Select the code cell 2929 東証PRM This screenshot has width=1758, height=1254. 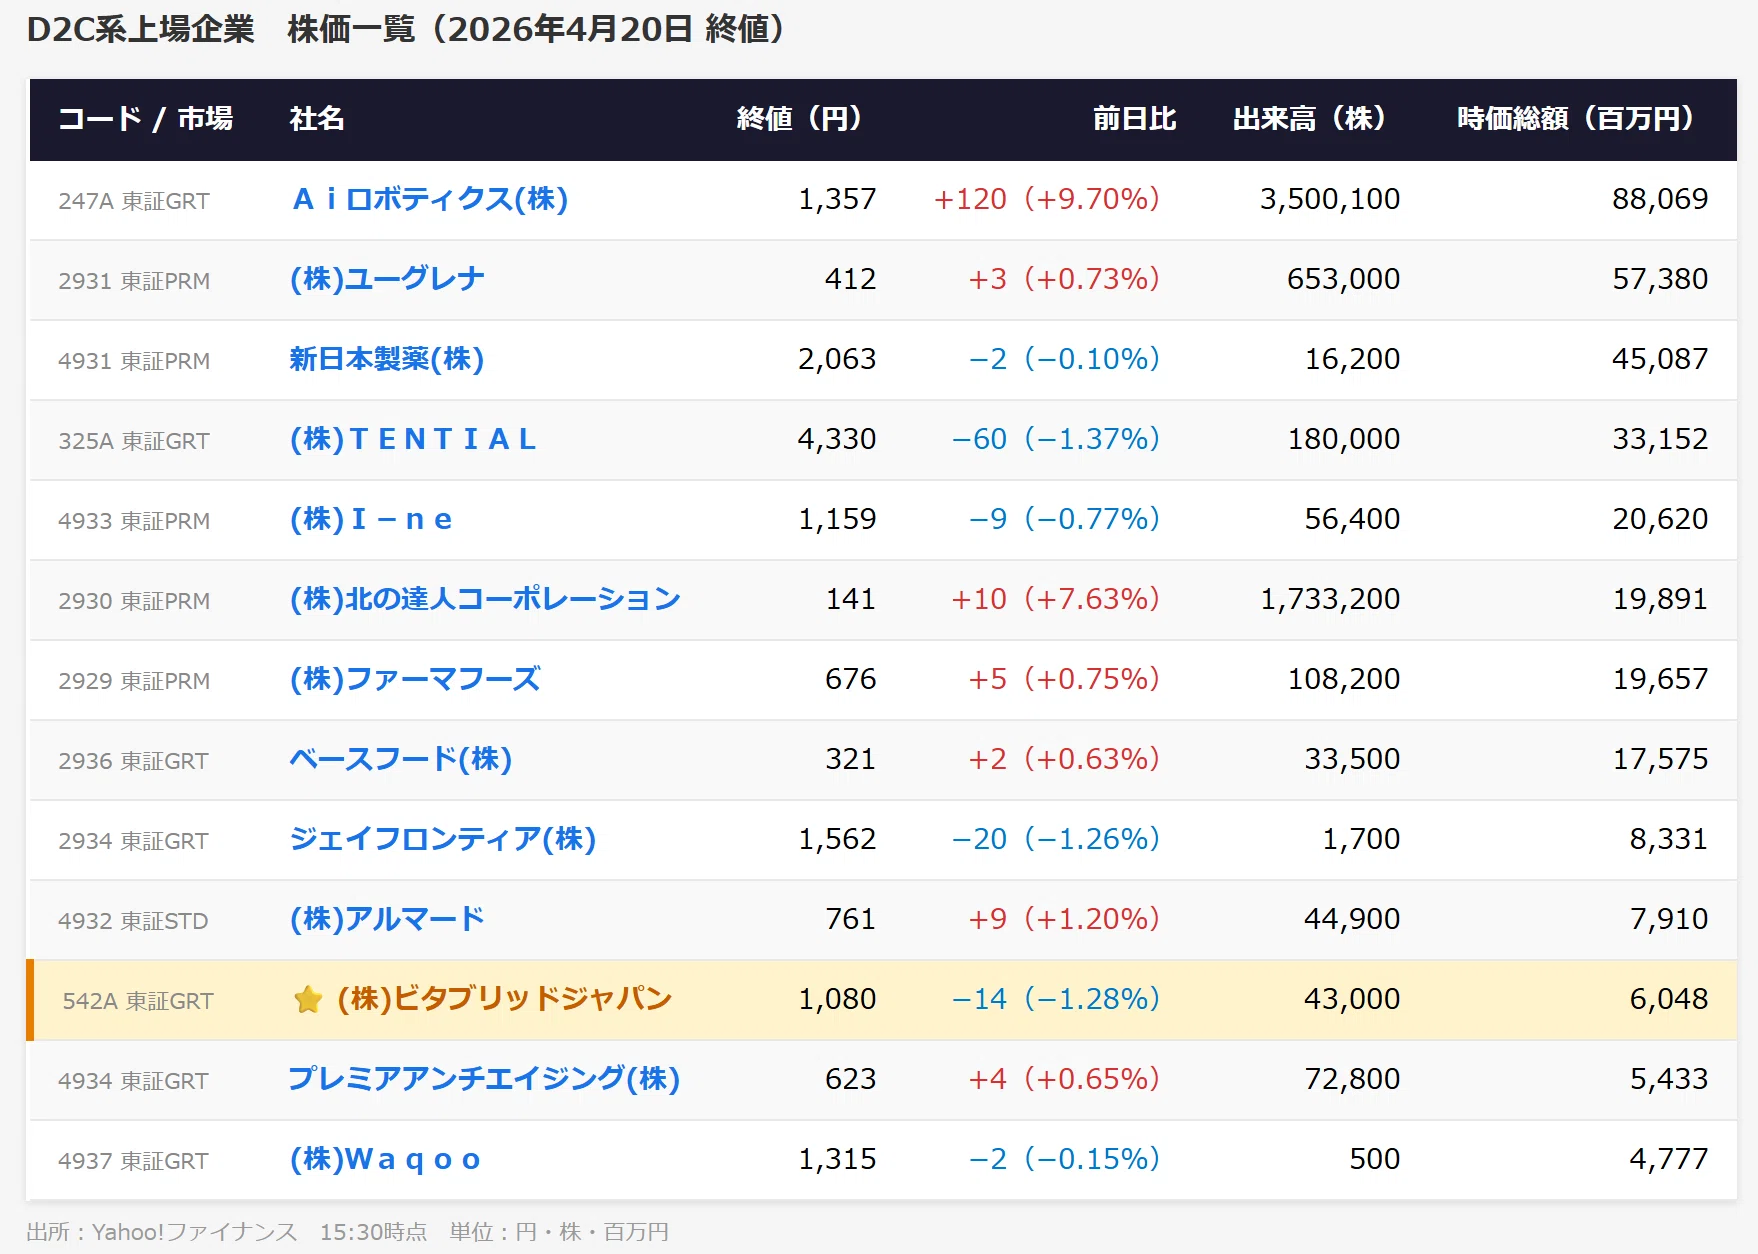click(134, 681)
